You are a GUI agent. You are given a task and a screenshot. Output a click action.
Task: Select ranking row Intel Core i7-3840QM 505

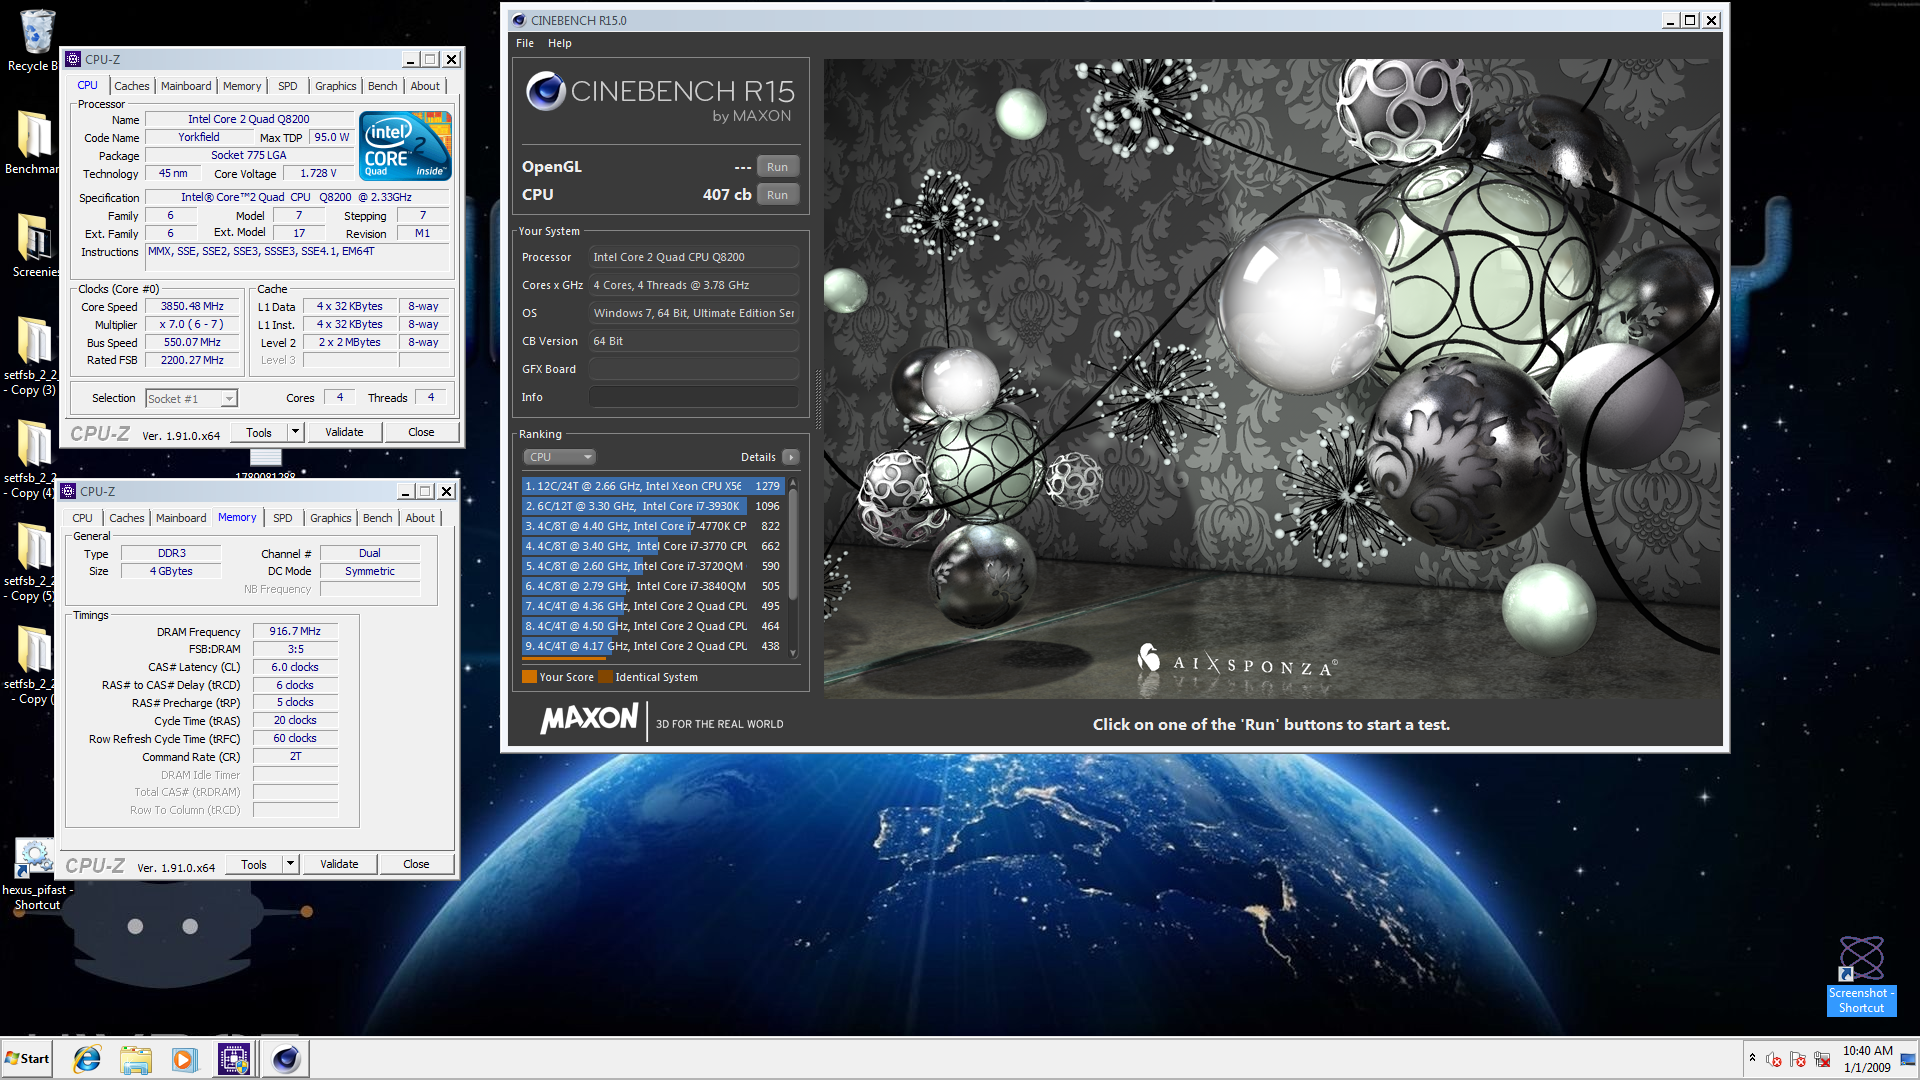coord(653,586)
